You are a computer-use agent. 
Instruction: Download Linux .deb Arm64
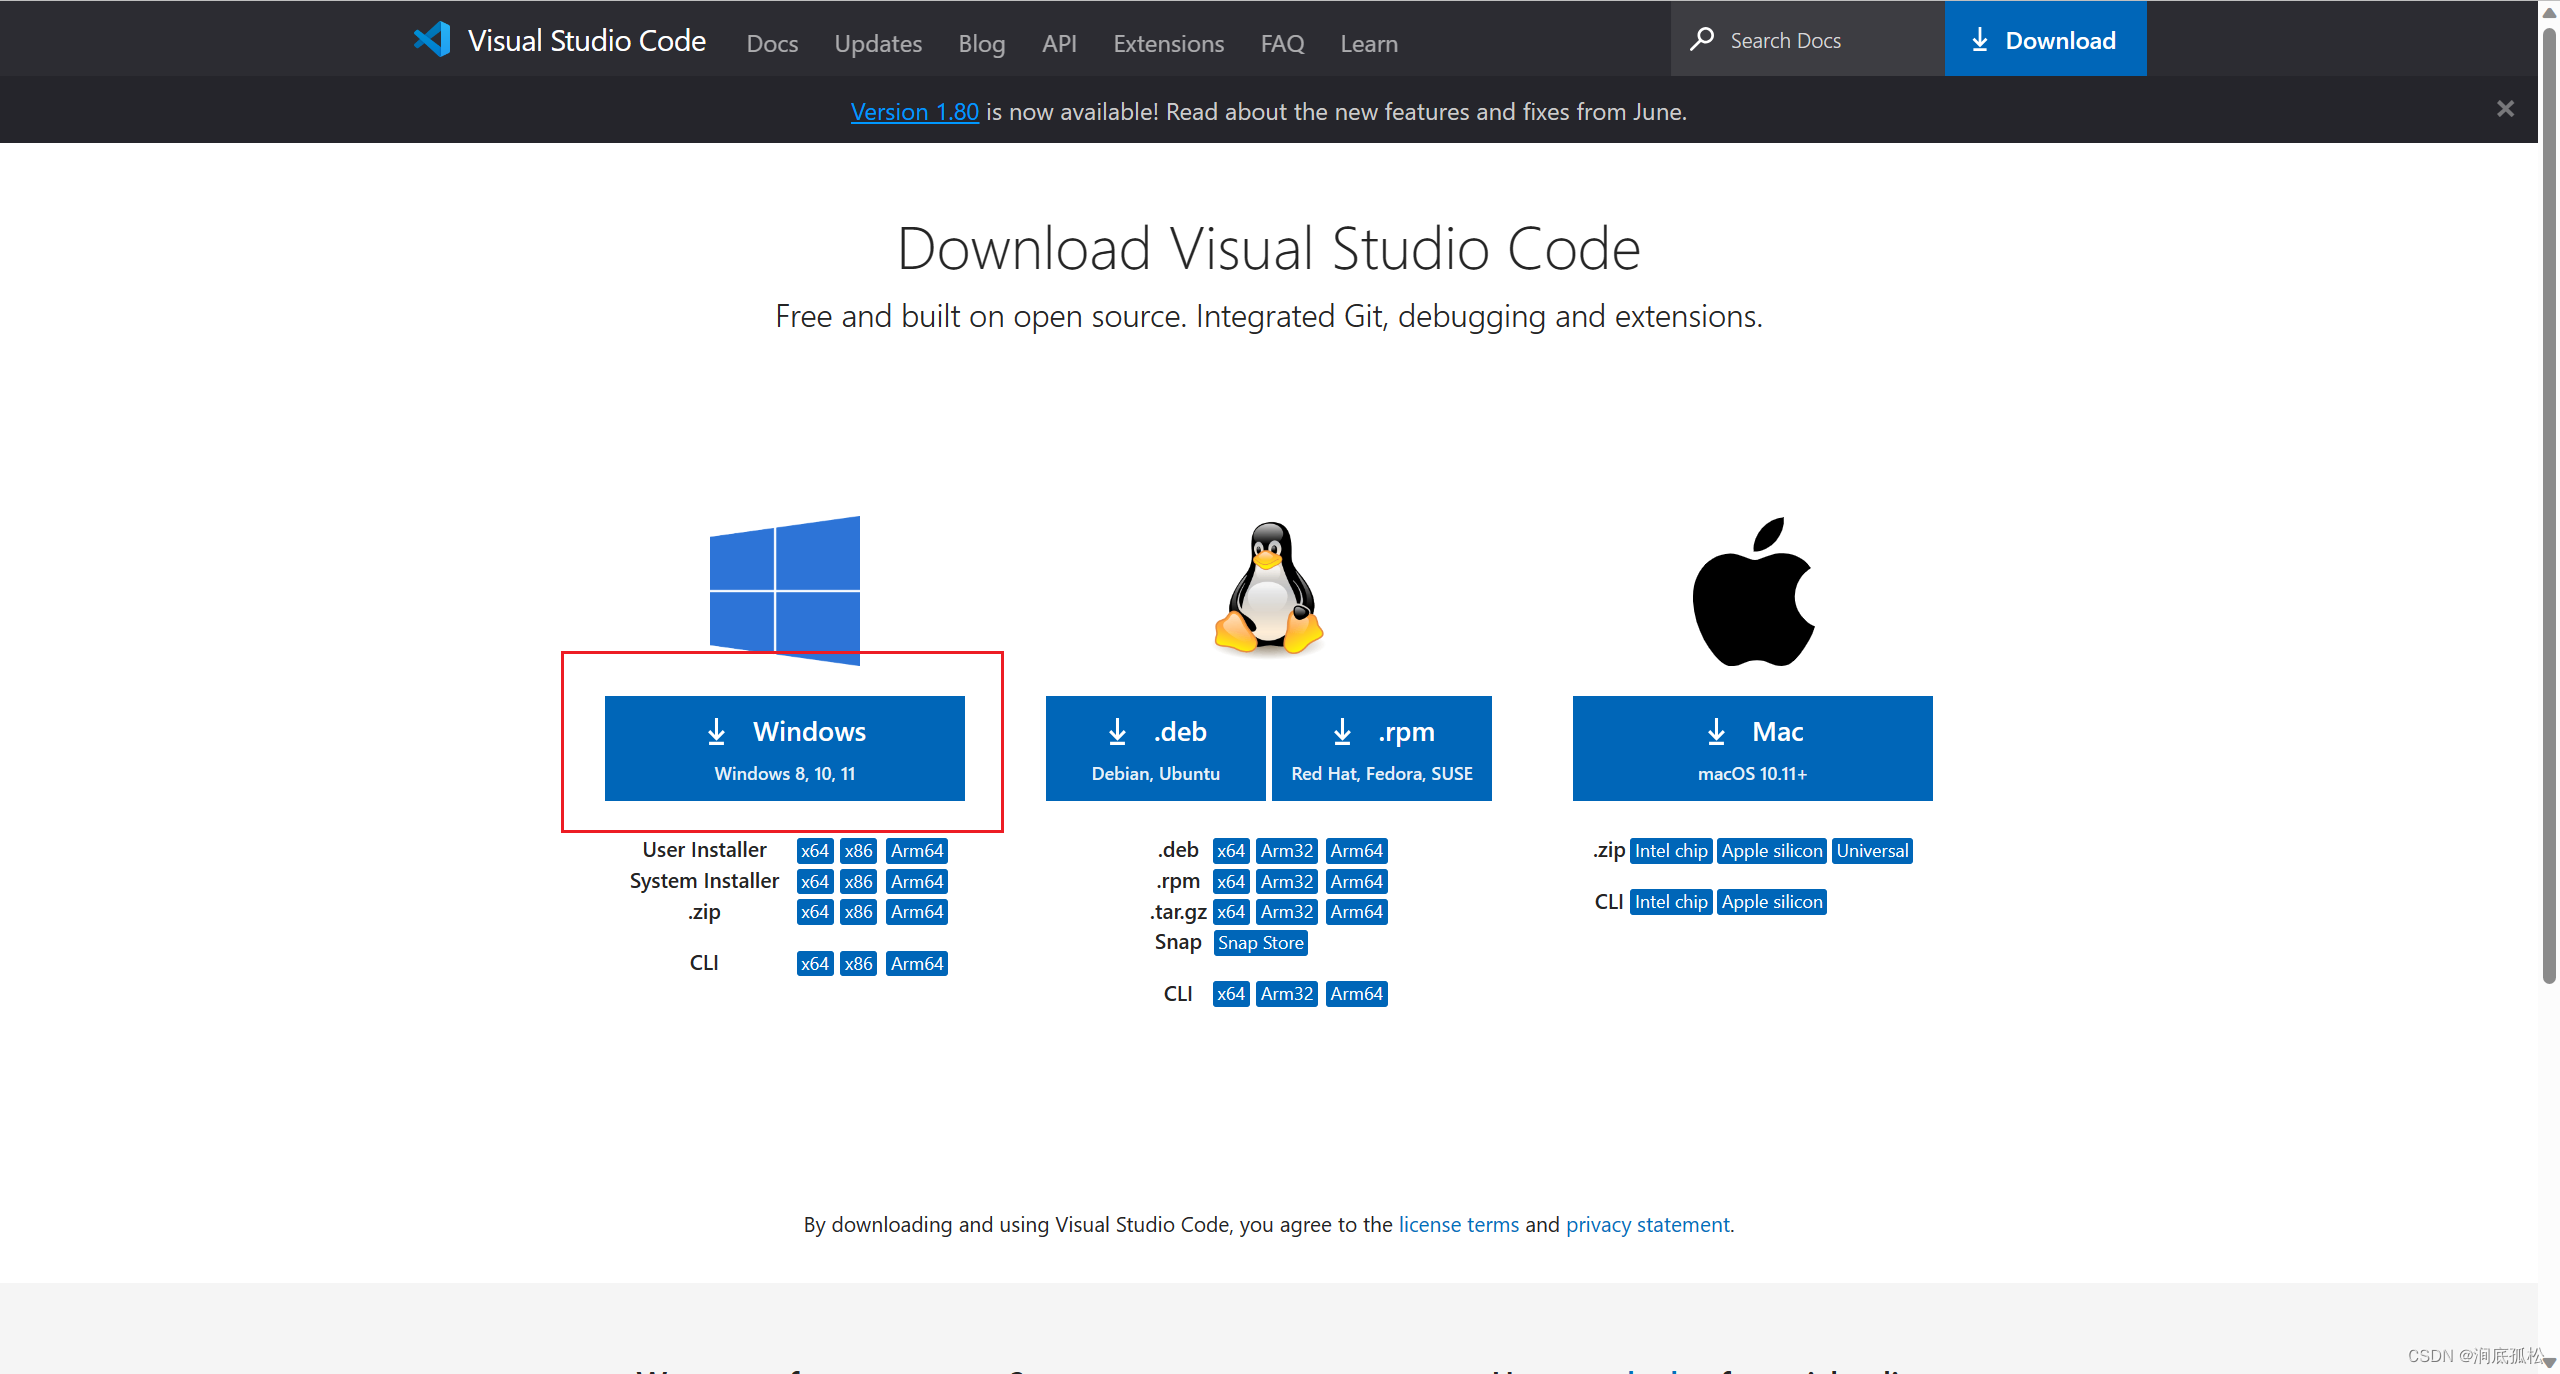1357,851
